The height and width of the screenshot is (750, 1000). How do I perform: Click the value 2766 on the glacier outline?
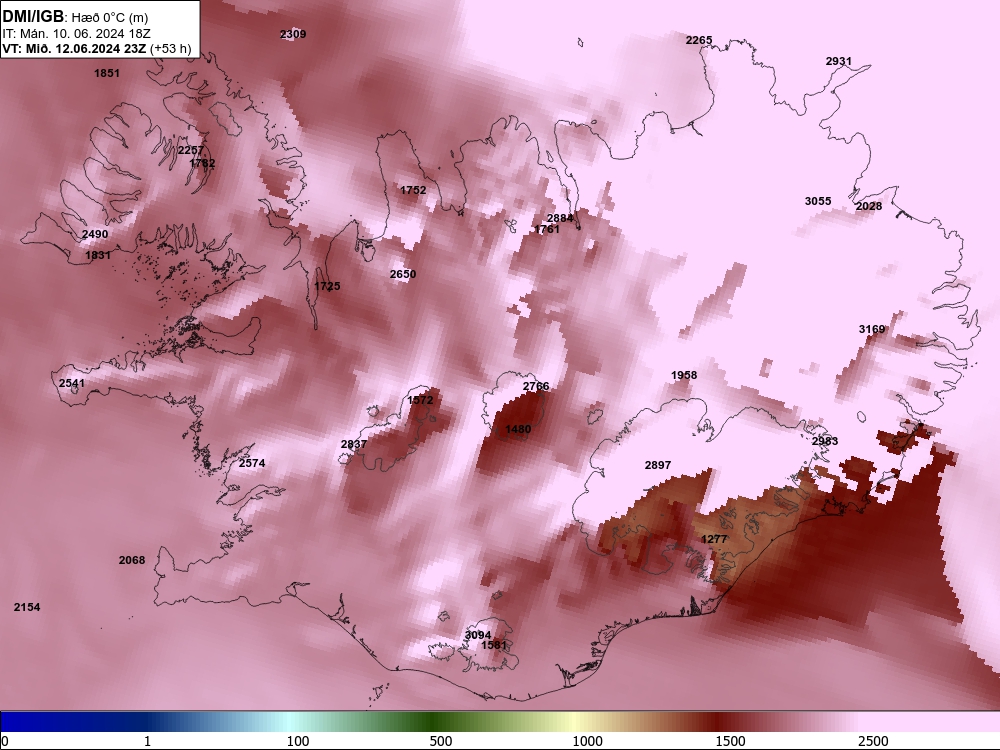(x=536, y=386)
